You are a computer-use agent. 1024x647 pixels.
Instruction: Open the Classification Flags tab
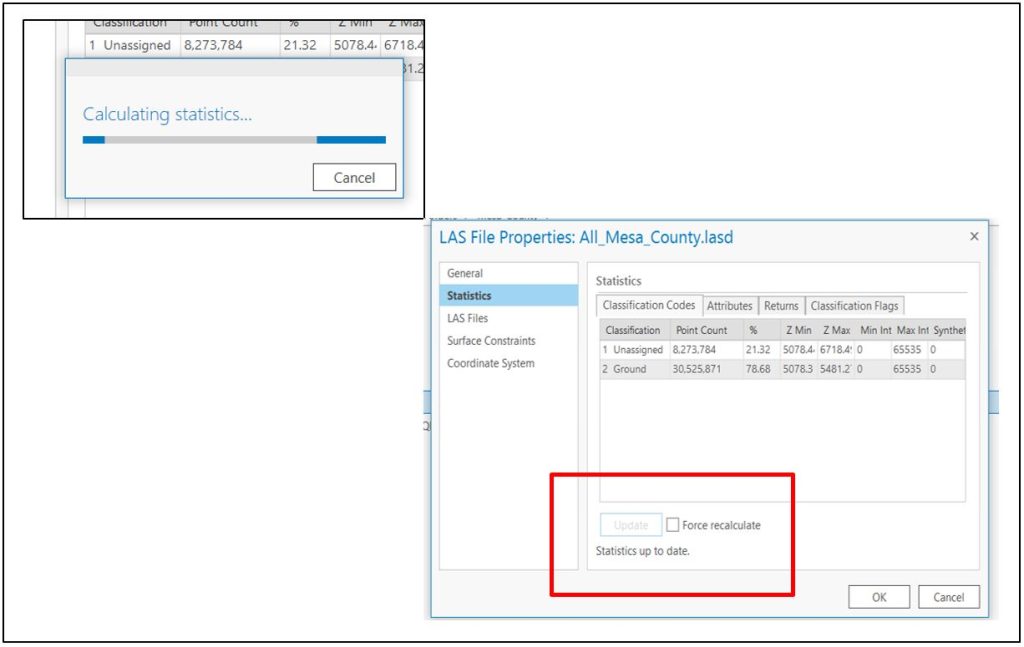[x=856, y=306]
